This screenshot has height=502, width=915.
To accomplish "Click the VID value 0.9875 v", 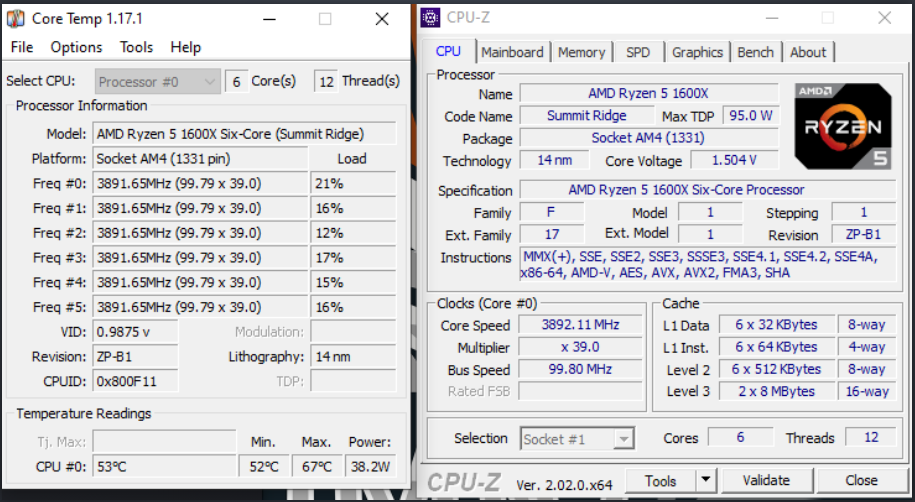I will (x=135, y=332).
